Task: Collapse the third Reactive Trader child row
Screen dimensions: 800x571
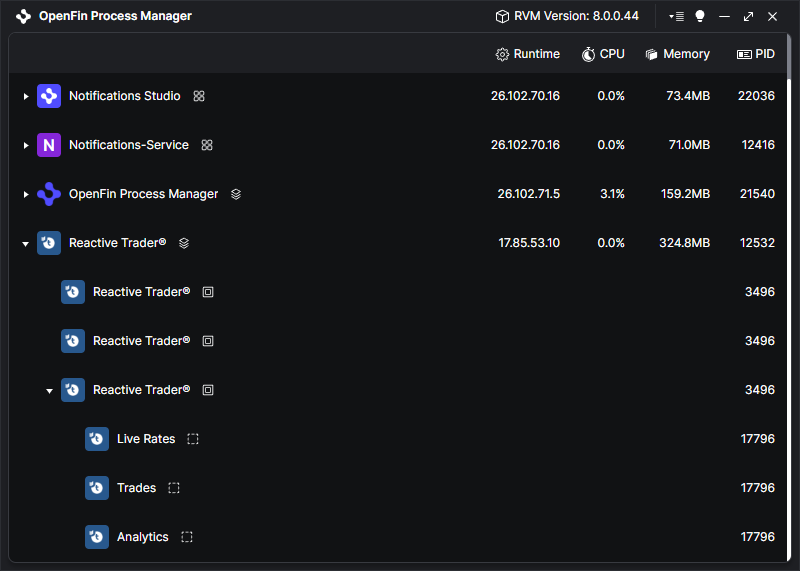Action: pos(49,390)
